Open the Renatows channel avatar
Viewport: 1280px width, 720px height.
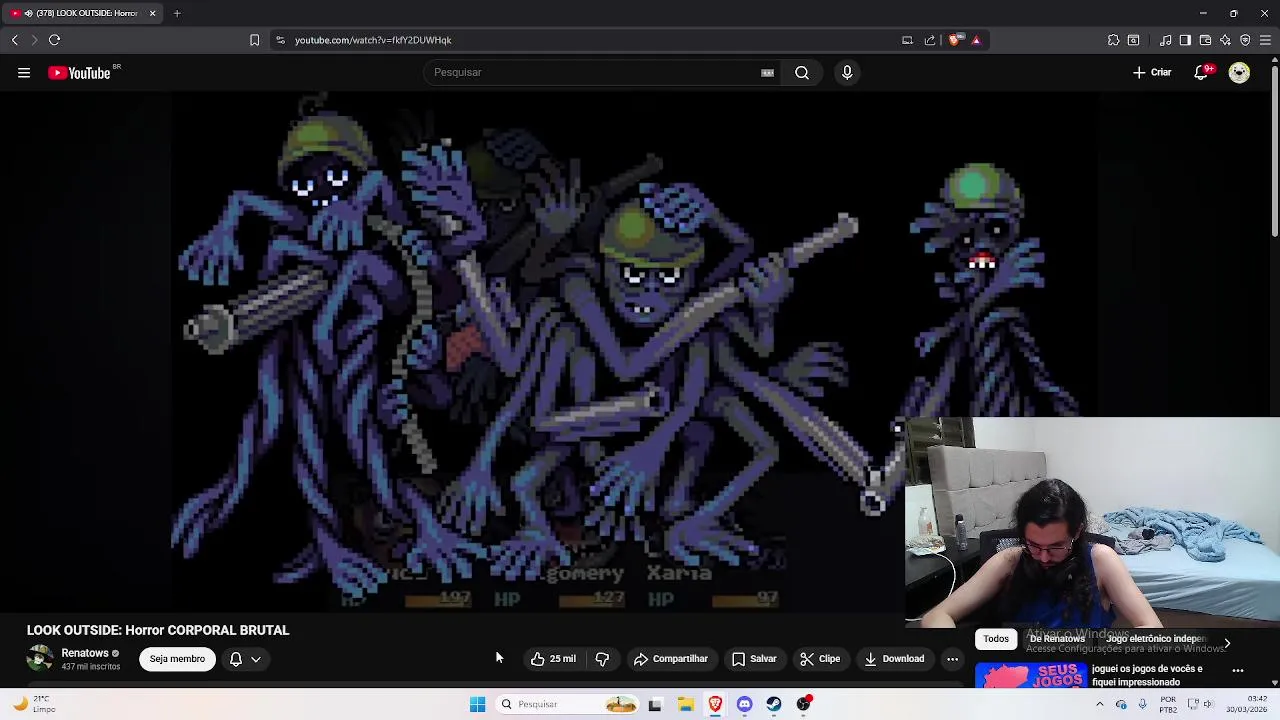(40, 659)
